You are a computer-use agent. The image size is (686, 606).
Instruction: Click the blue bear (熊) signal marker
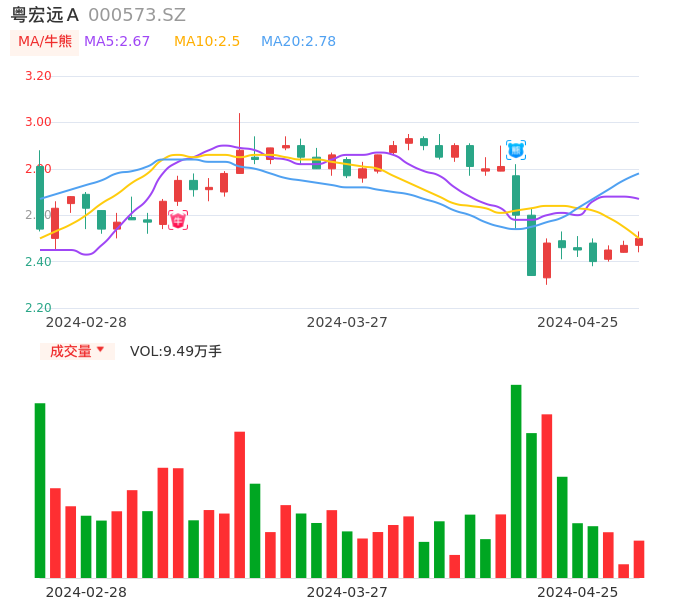point(516,150)
